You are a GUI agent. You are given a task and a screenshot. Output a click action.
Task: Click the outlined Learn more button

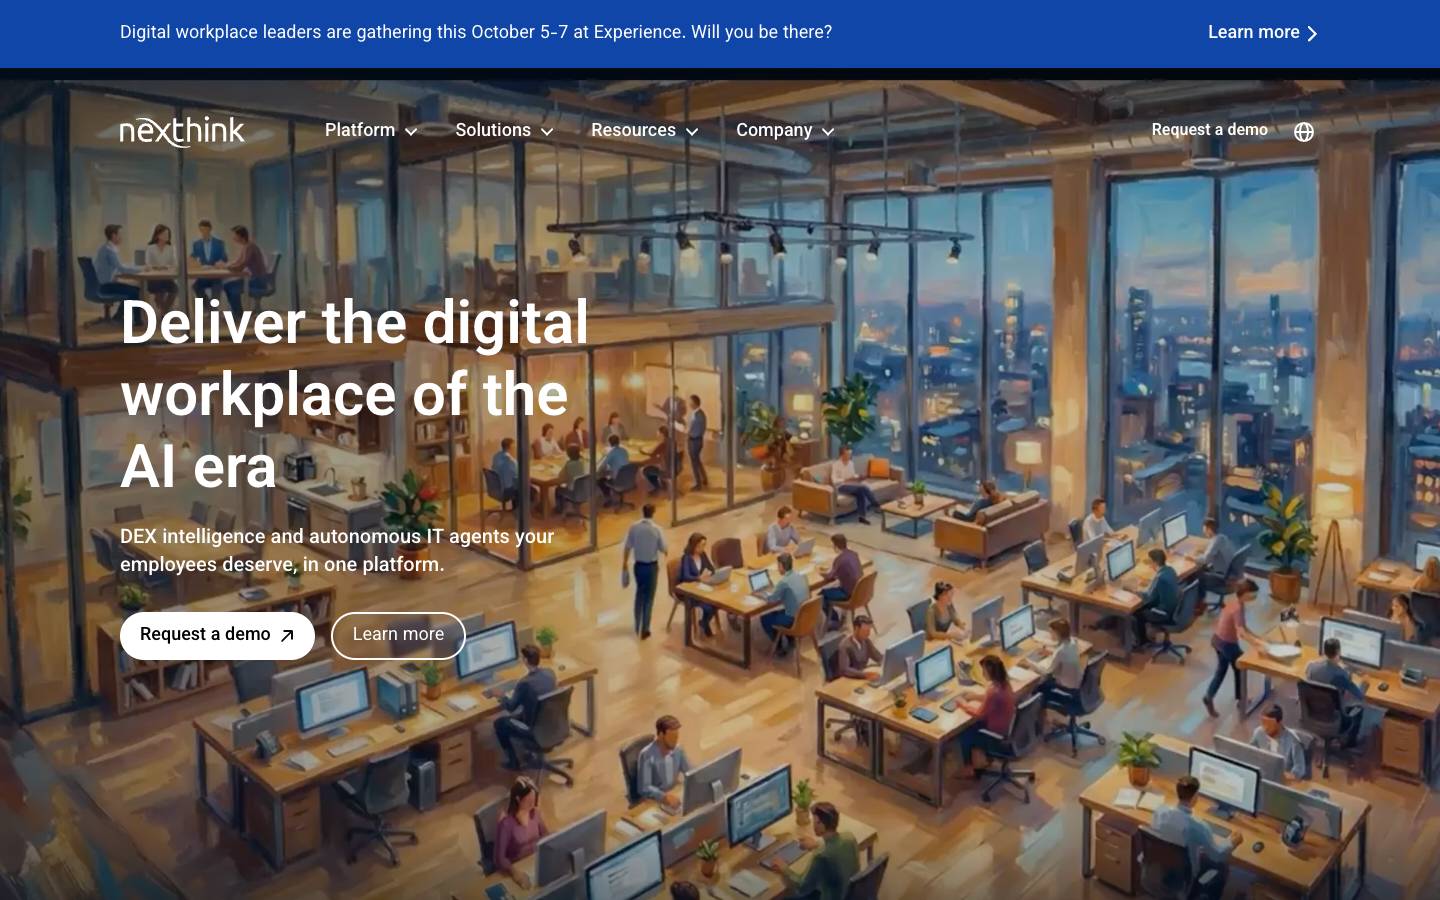click(398, 636)
